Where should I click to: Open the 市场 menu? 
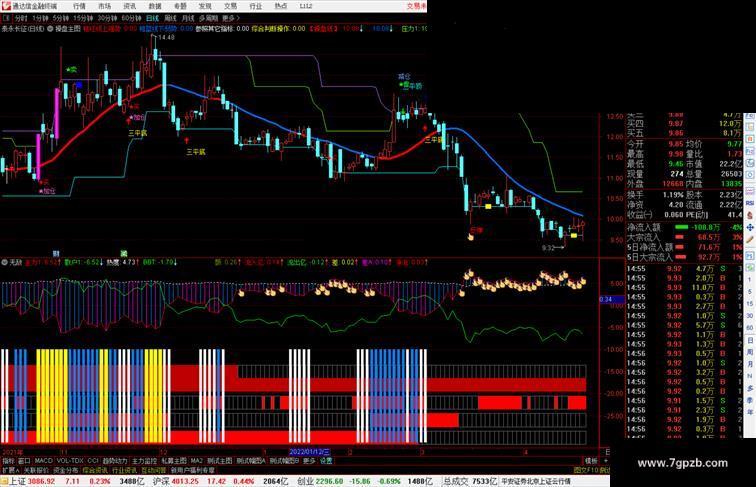coord(104,6)
